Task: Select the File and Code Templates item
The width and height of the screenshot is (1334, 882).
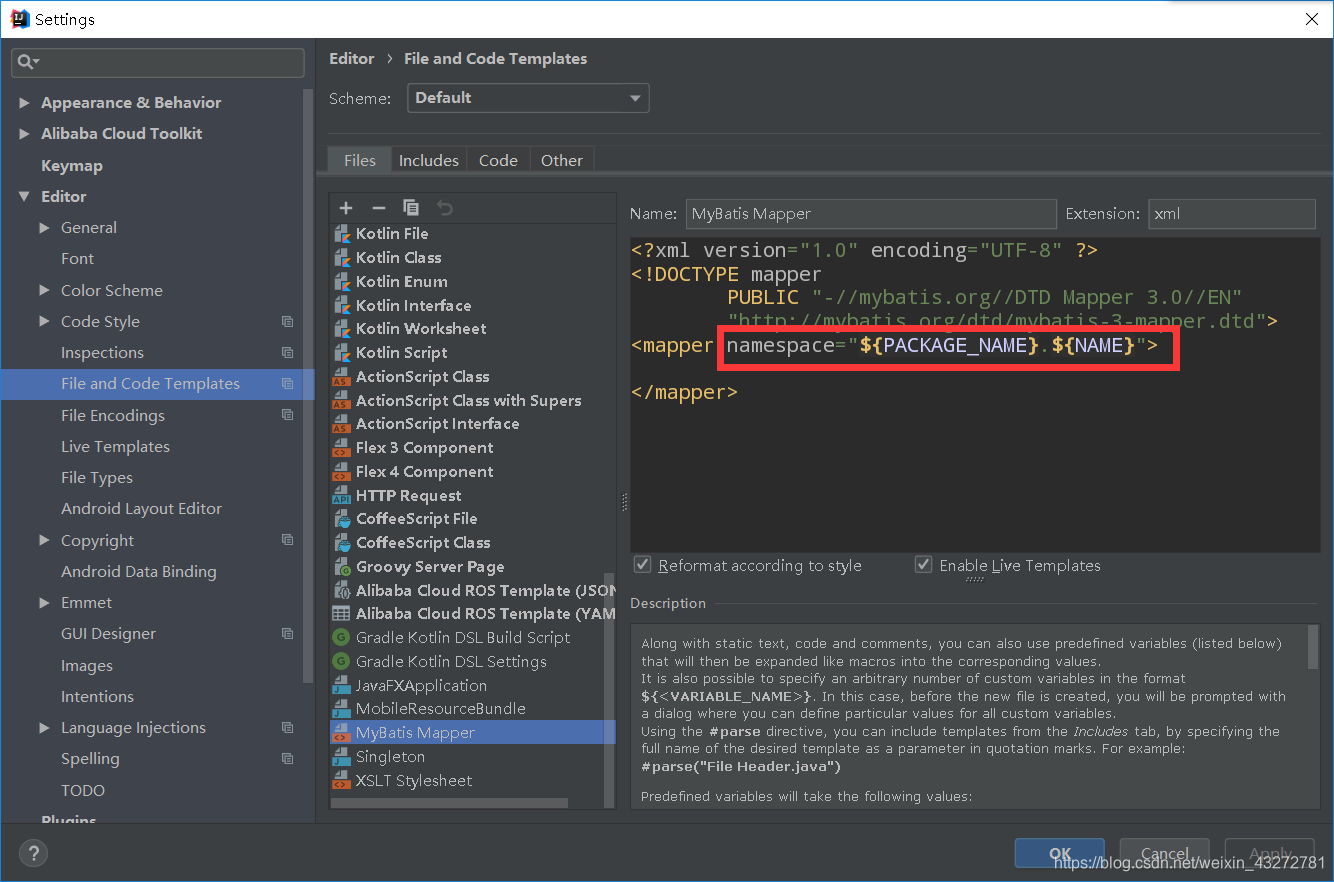Action: (158, 384)
